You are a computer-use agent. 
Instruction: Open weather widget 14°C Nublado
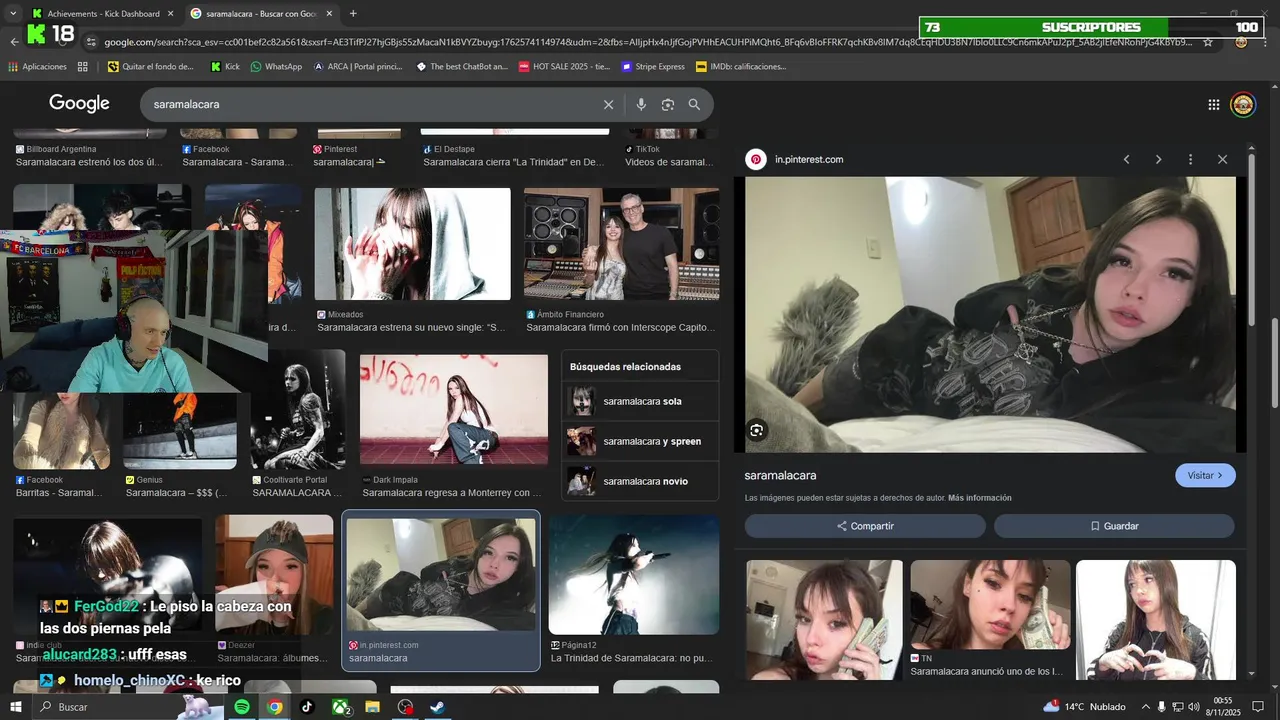[1084, 707]
